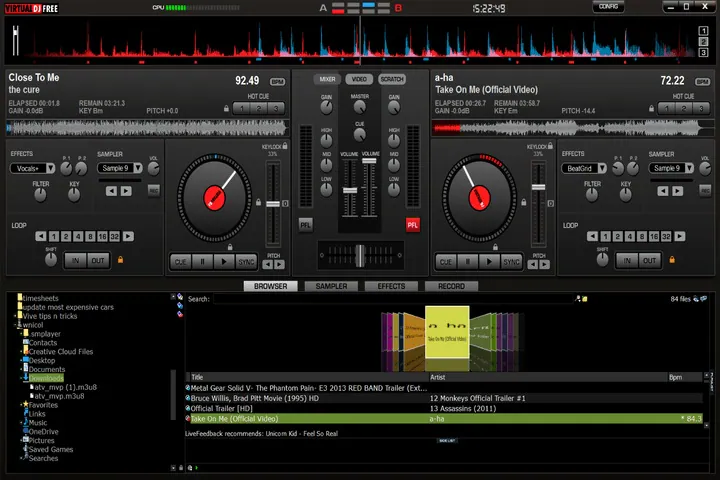This screenshot has height=480, width=720.
Task: Select 8-beat loop on right deck
Action: (x=642, y=237)
